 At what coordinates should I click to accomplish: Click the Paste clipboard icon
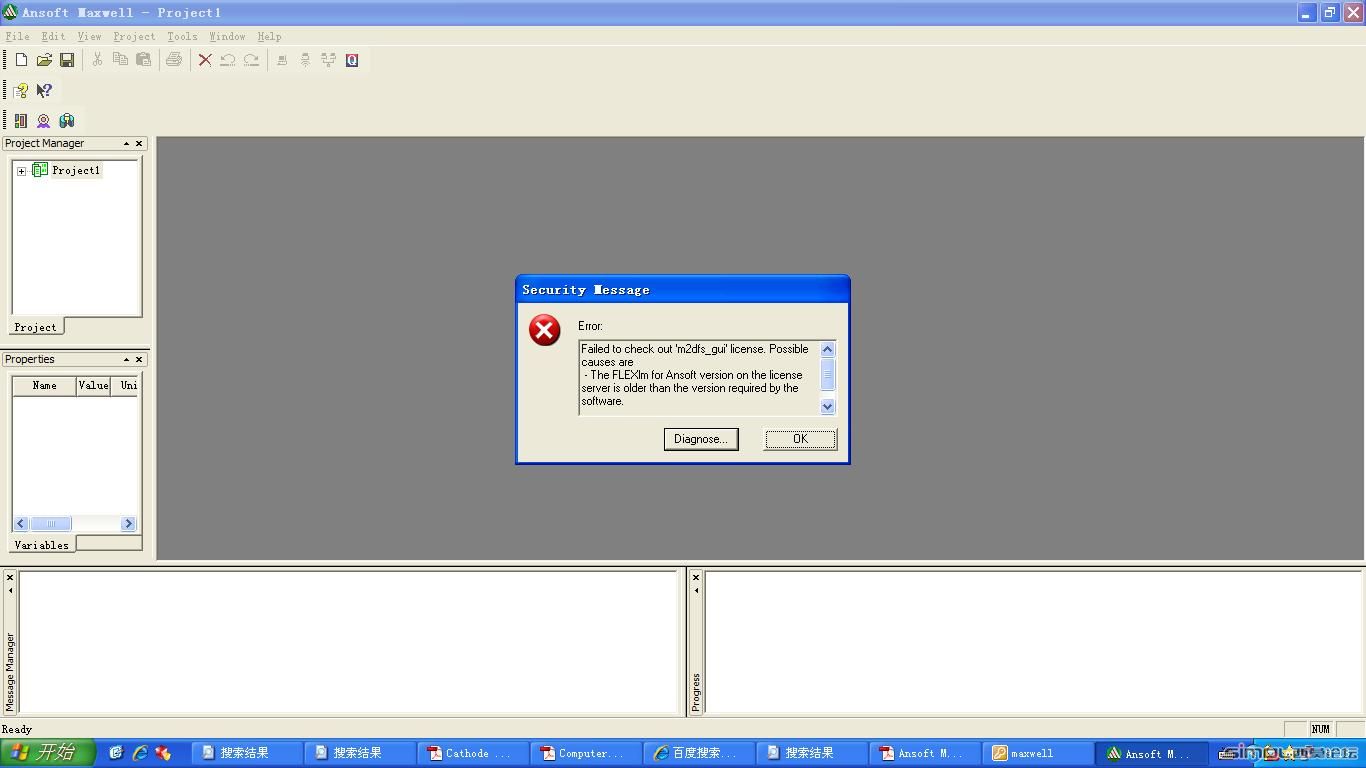(143, 60)
